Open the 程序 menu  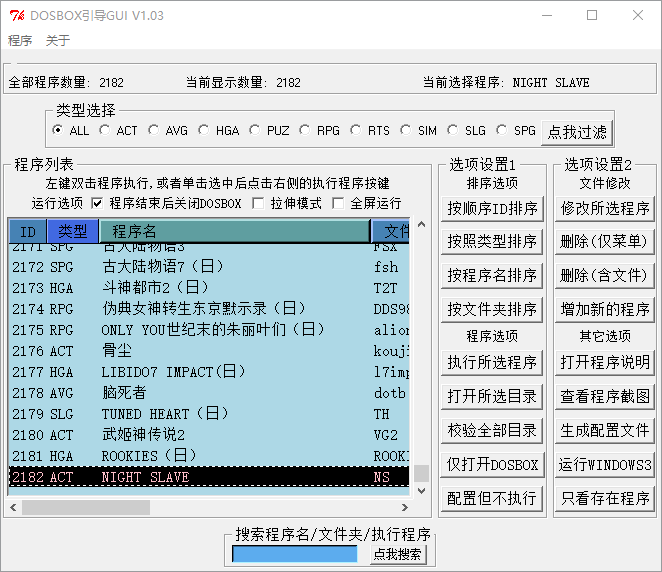(19, 41)
